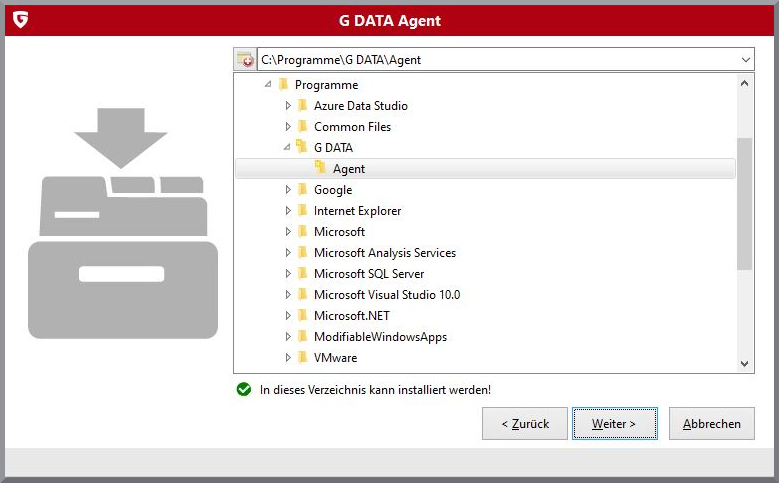Click the G DATA shield logo
Viewport: 779px width, 483px height.
point(20,20)
